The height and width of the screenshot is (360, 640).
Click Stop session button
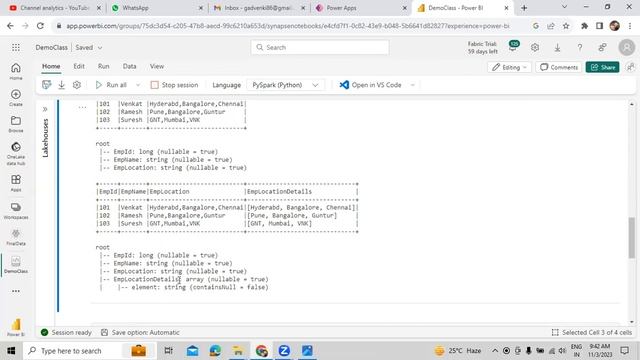tap(174, 85)
